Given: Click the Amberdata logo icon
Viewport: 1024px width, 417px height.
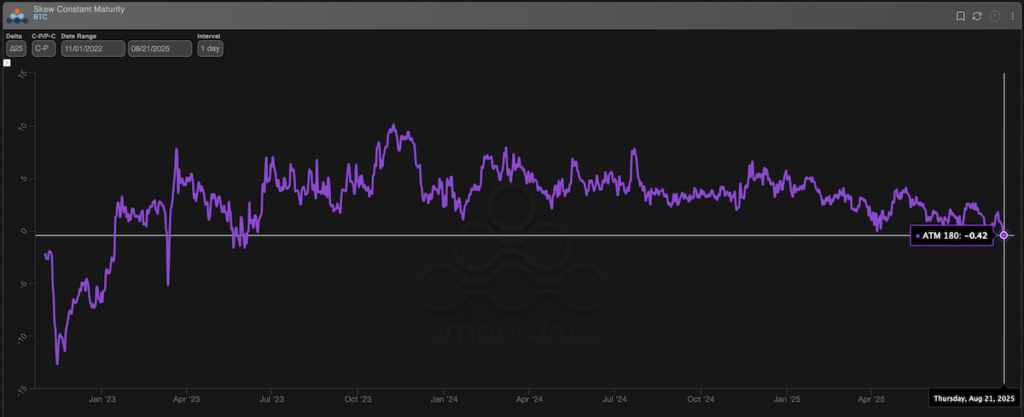Looking at the screenshot, I should point(16,13).
